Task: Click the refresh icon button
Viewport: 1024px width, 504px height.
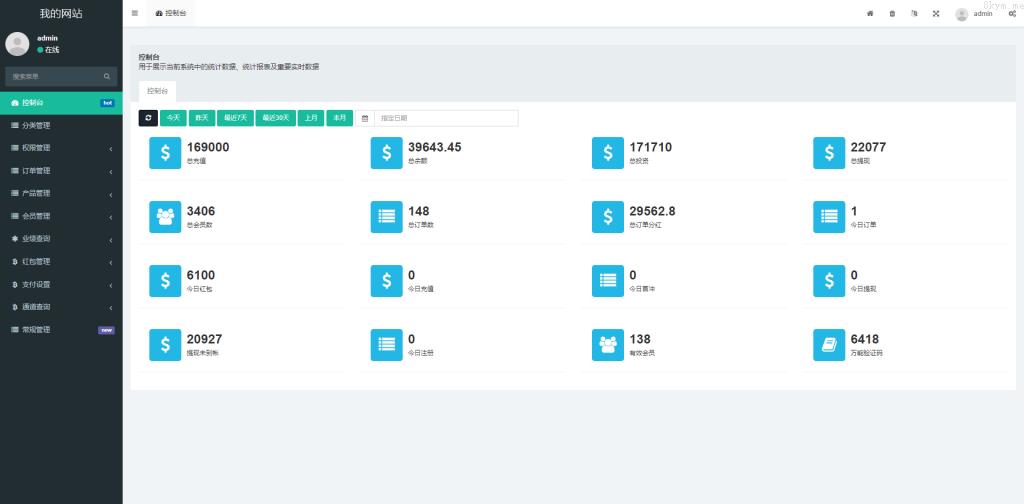Action: pos(148,118)
